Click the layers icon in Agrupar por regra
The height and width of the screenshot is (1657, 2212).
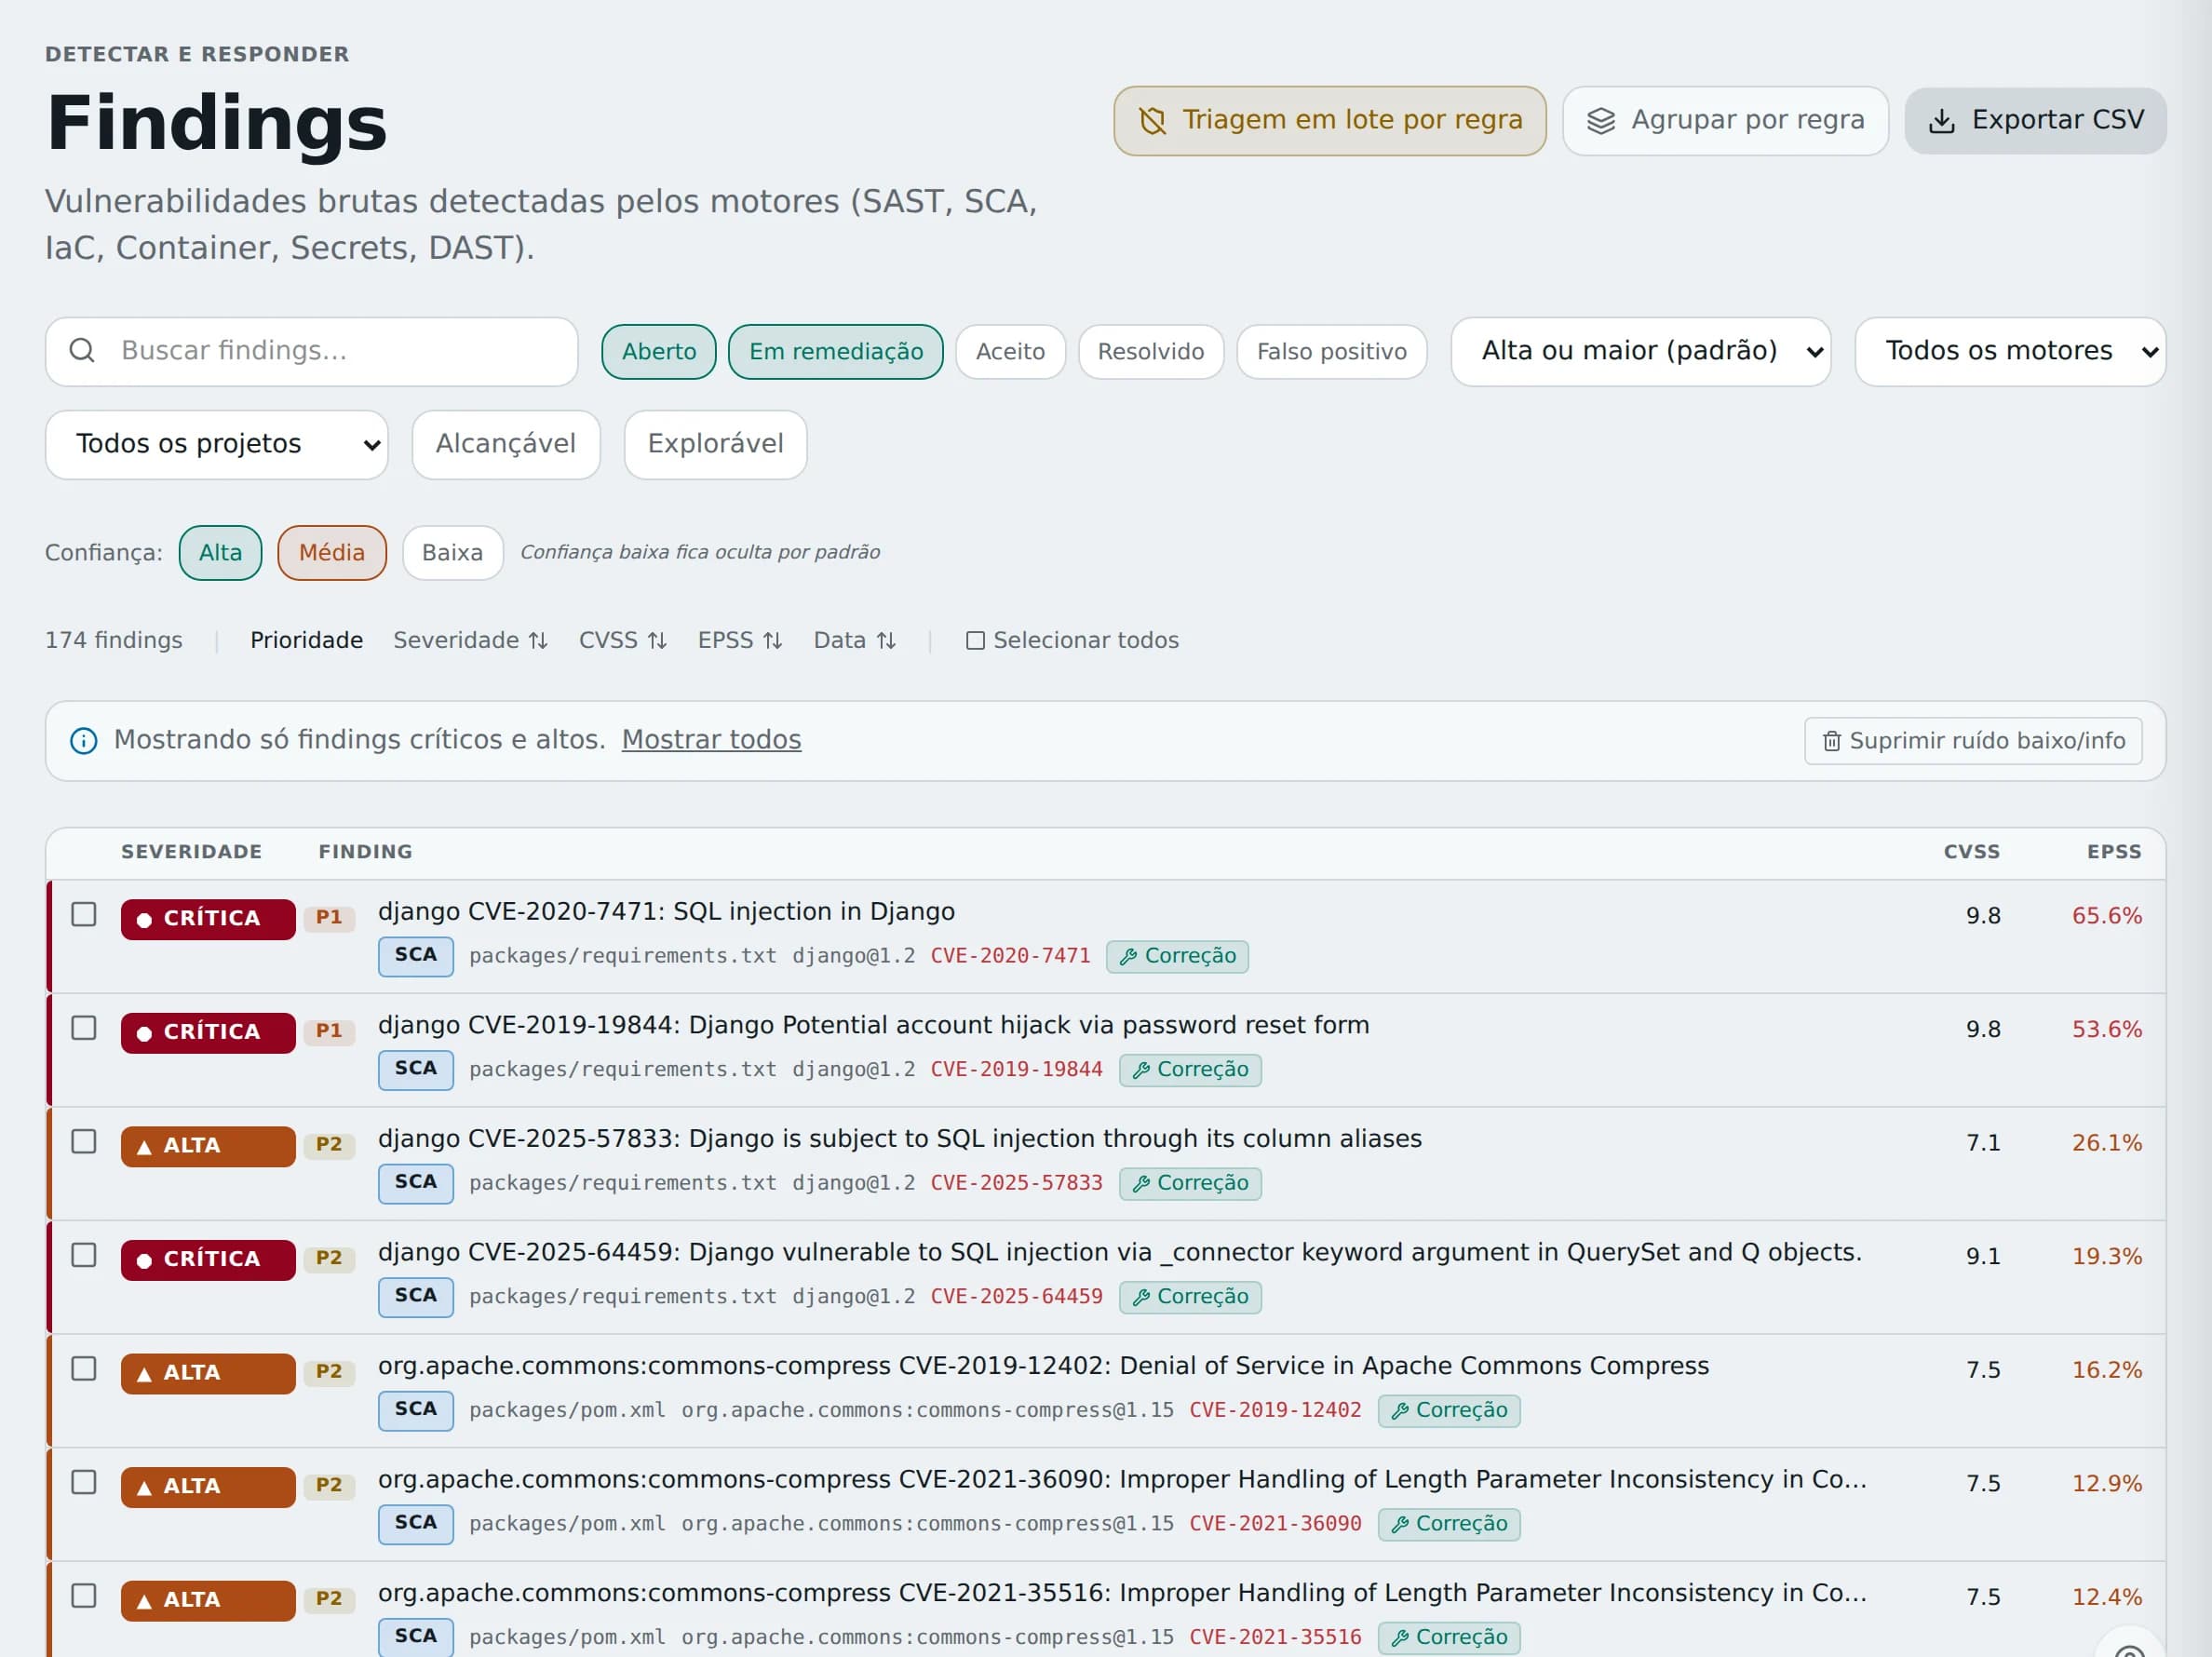(1601, 121)
